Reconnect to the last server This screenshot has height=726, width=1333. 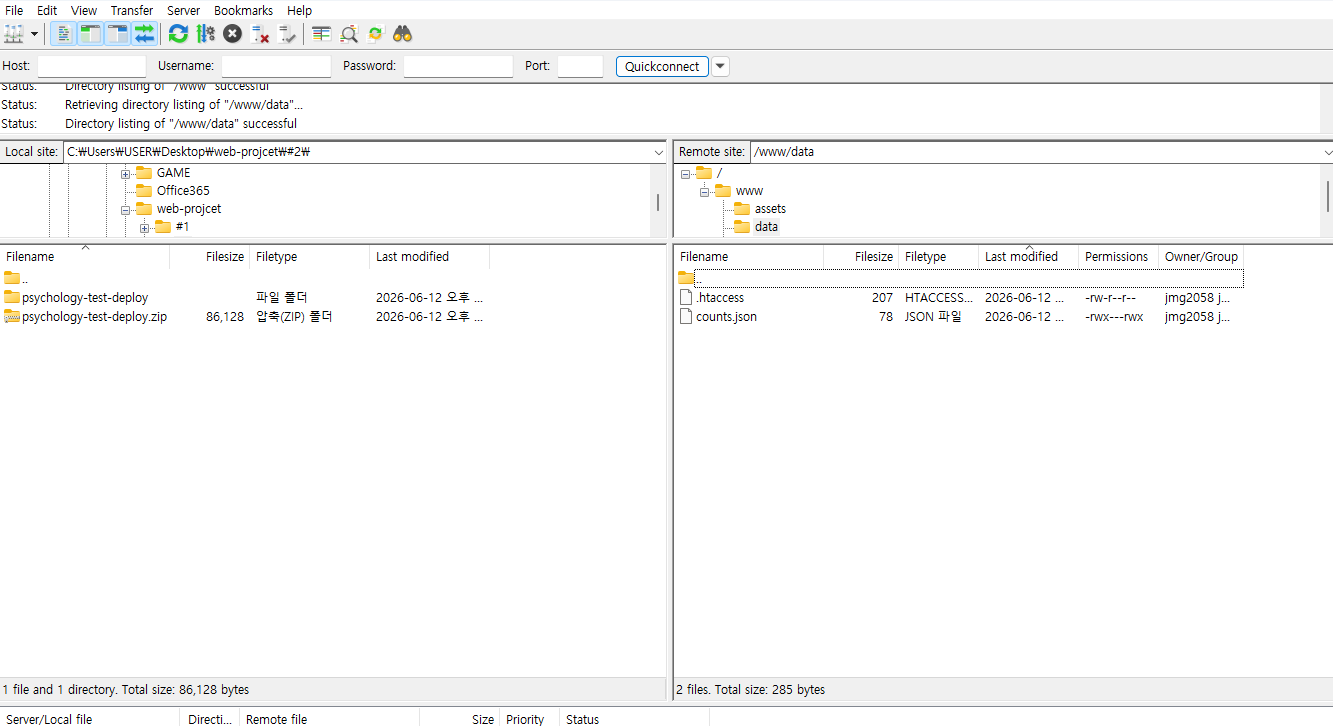coord(288,34)
